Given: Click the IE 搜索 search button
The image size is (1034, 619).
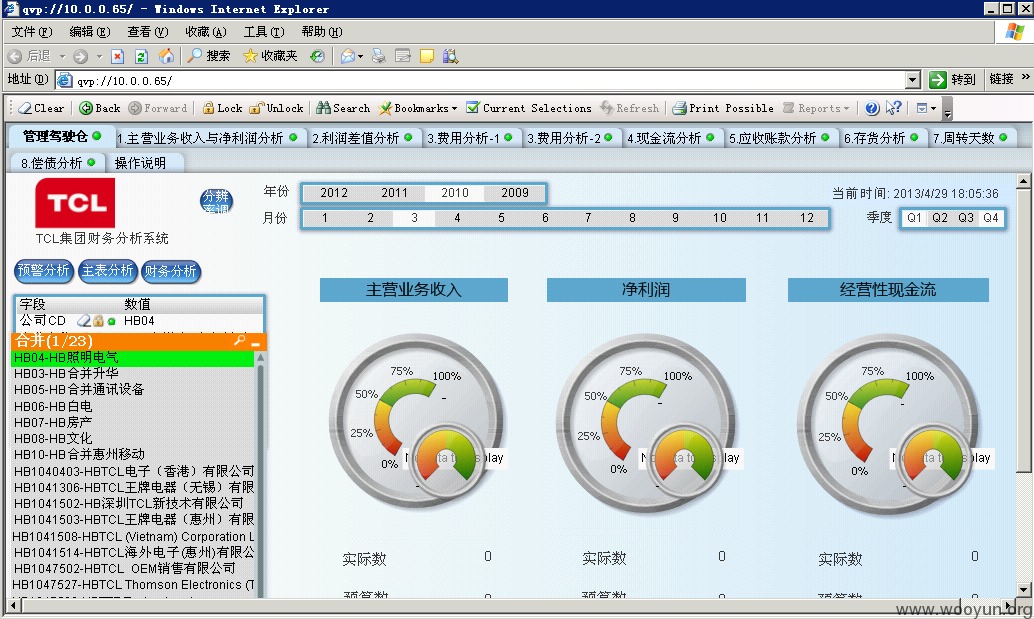Looking at the screenshot, I should click(x=208, y=56).
